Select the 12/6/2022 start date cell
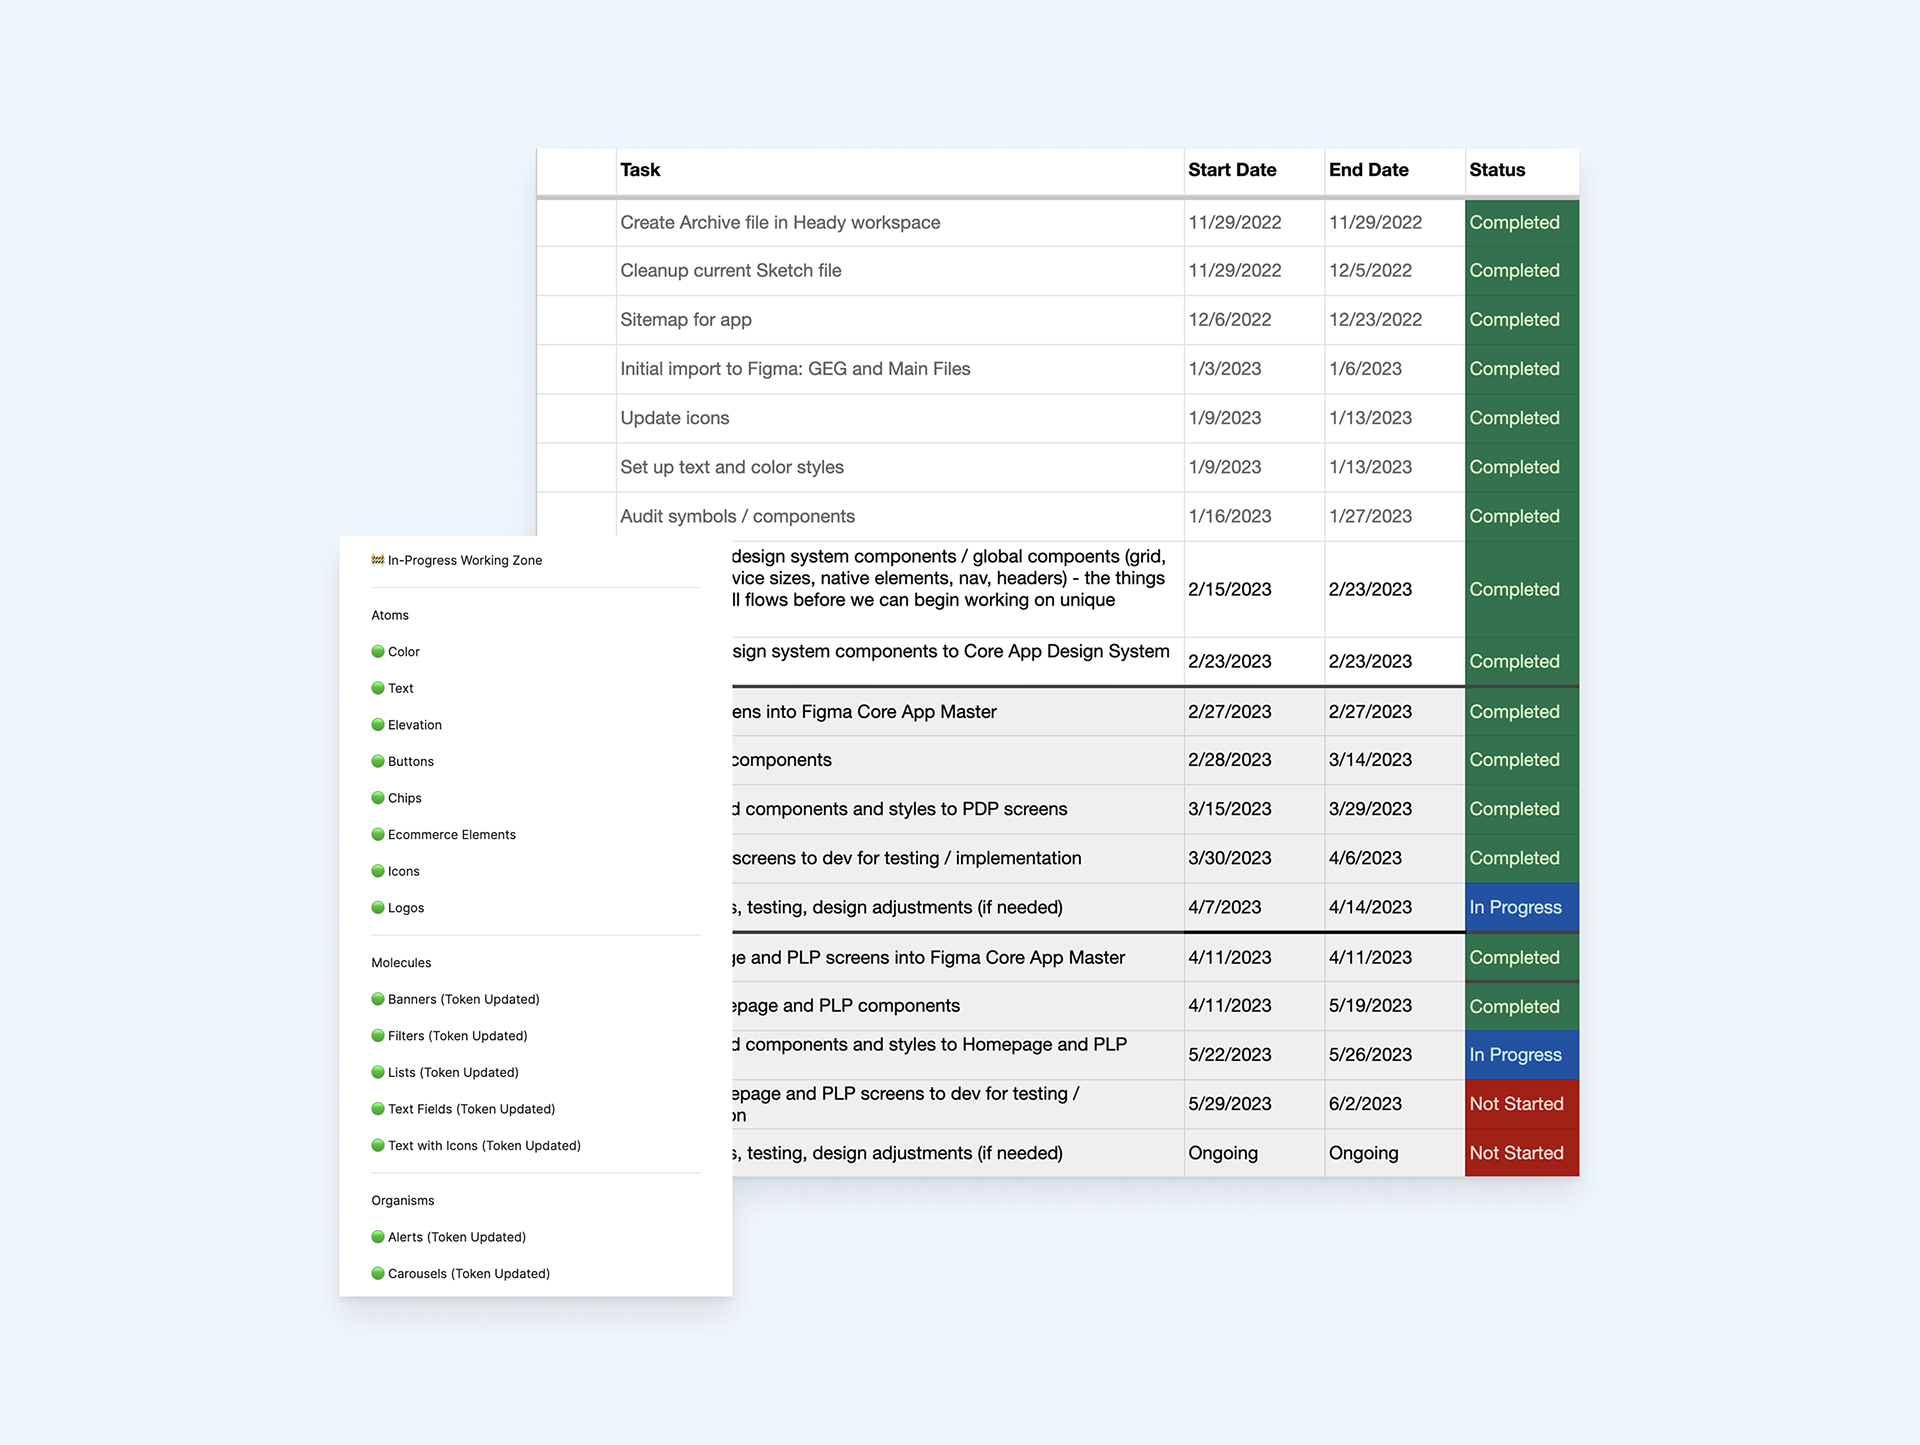 [1255, 320]
